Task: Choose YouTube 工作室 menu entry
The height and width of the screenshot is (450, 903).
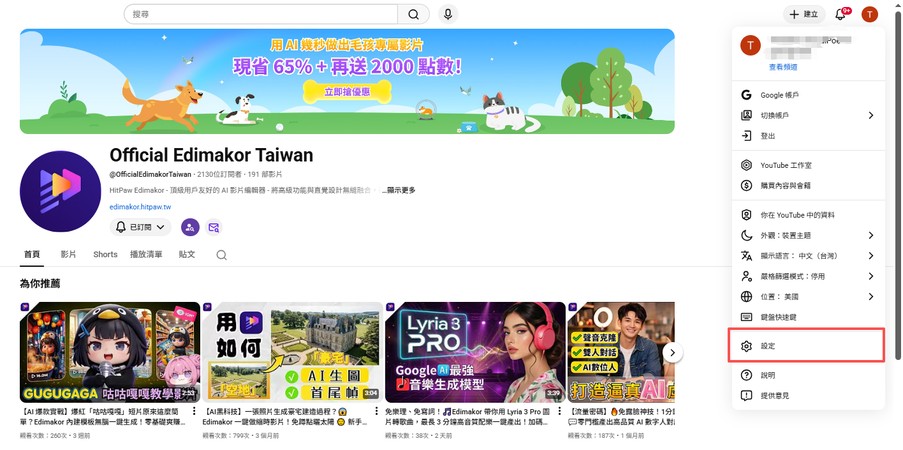Action: tap(808, 165)
